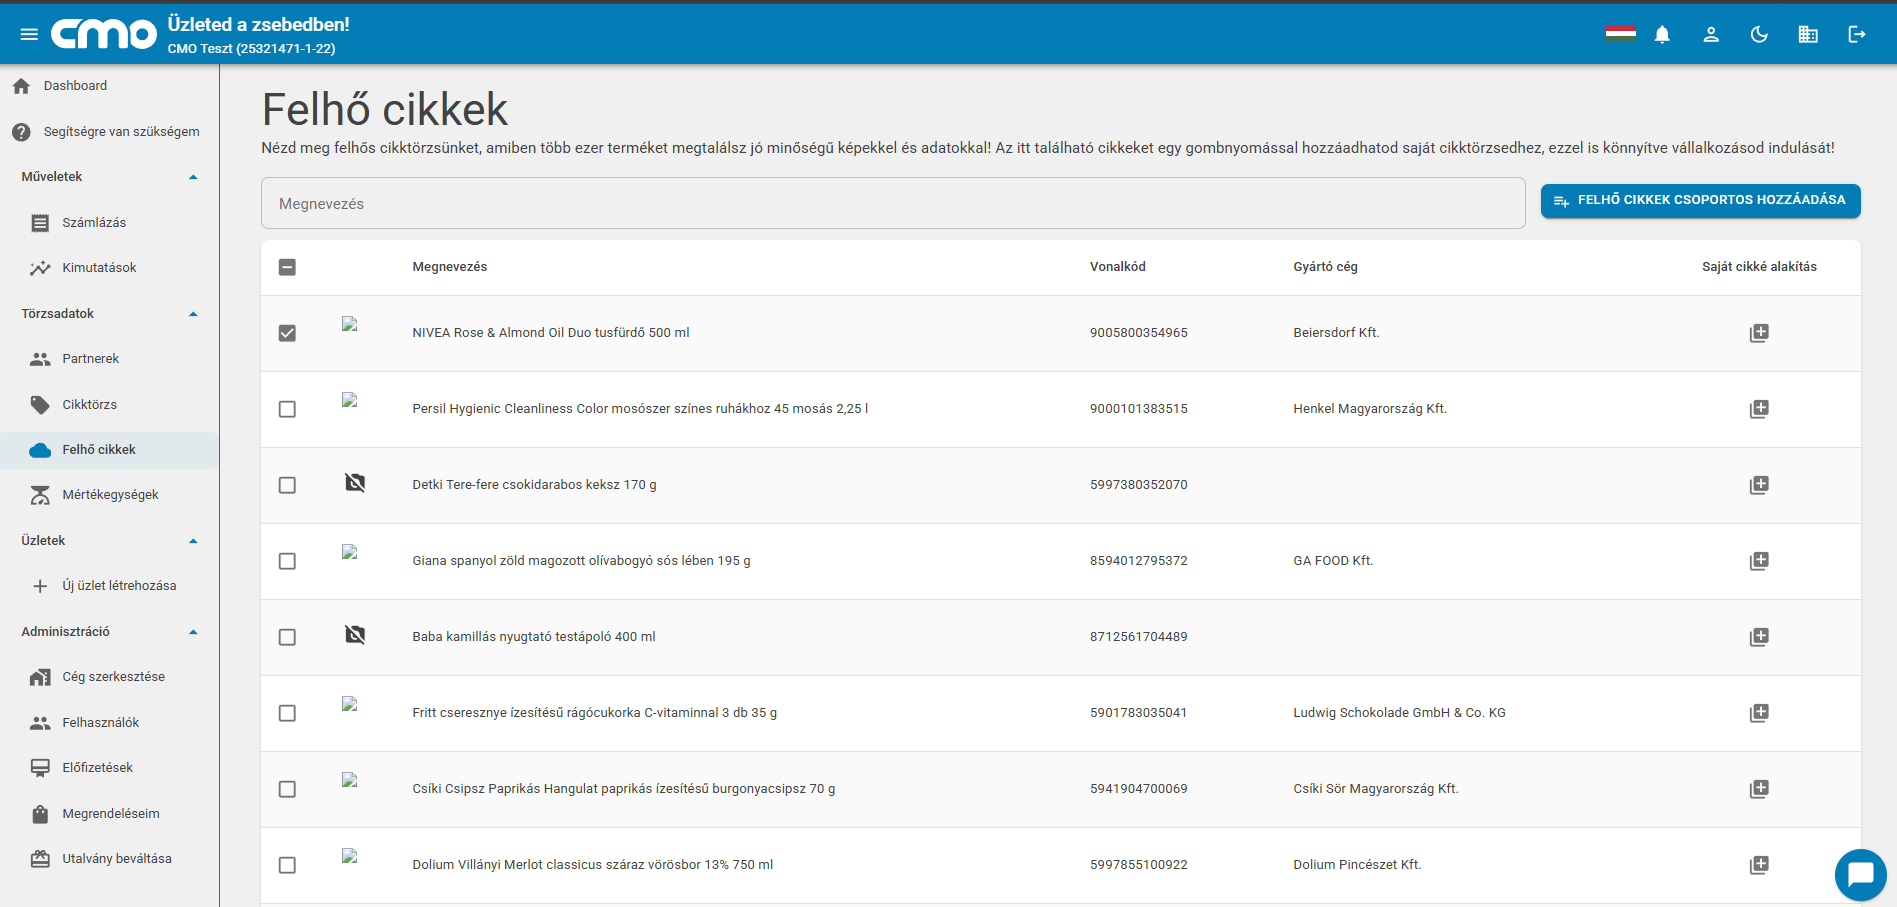
Task: Uncheck the NIVEA Rose & Almond Oil row
Action: click(287, 333)
